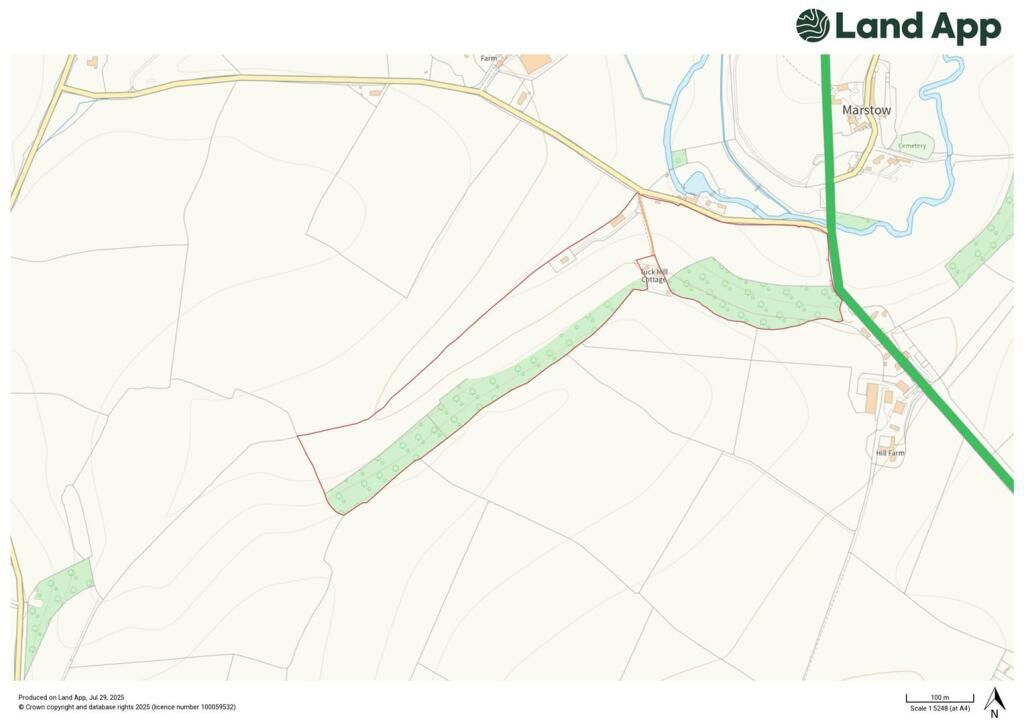1024x724 pixels.
Task: Click the Scale 1:5248 text
Action: 939,708
